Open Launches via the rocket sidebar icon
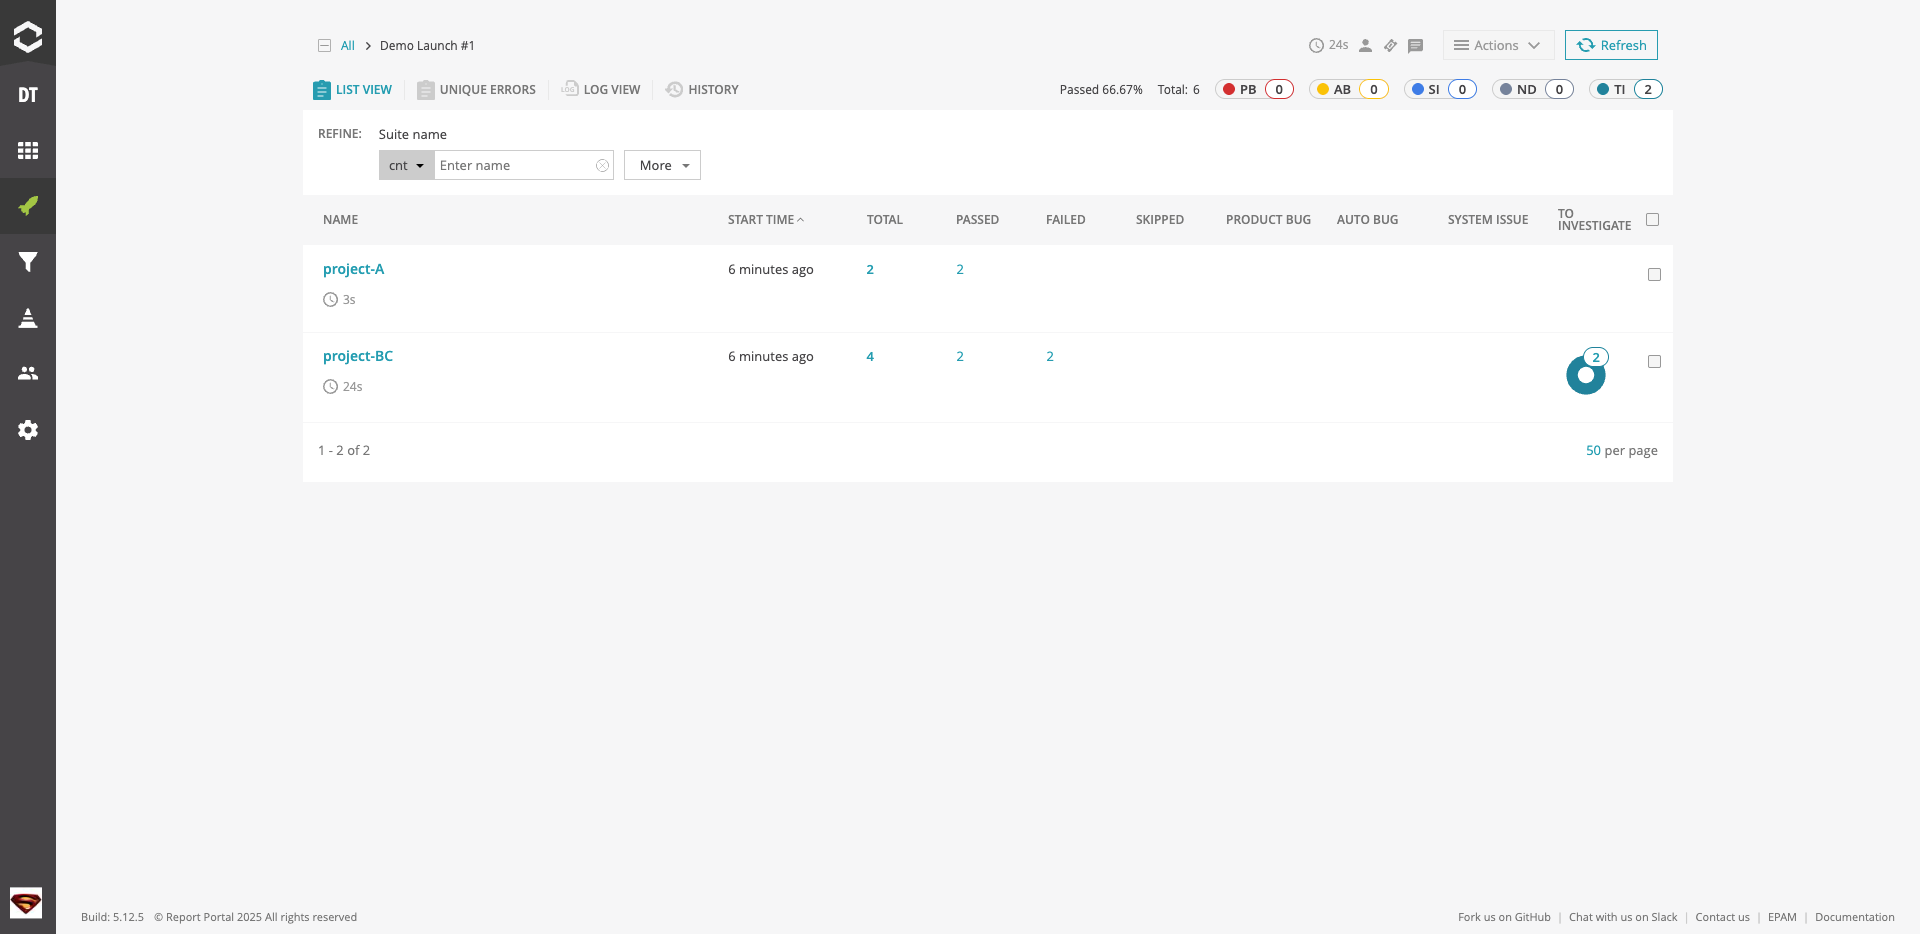 pos(28,206)
